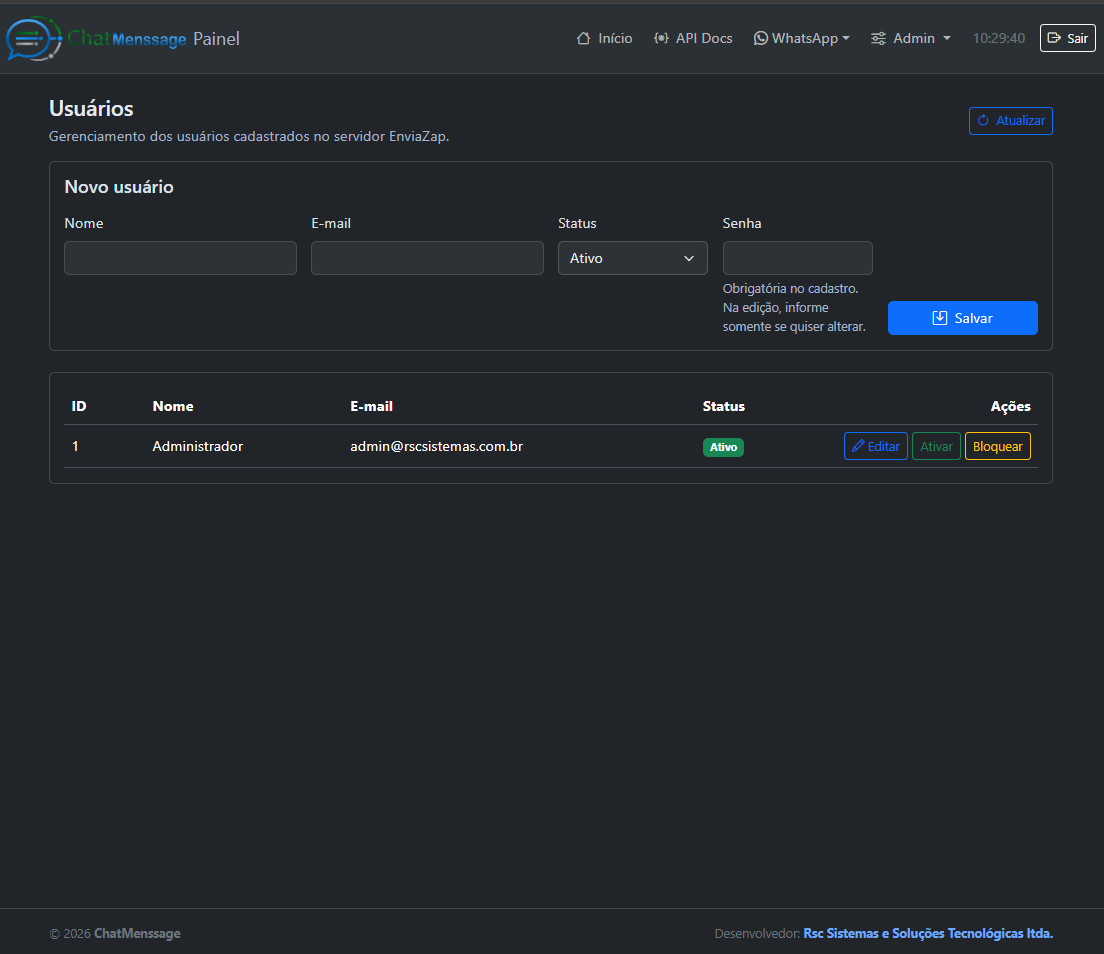1104x954 pixels.
Task: Click the green Ativo status badge
Action: (723, 447)
